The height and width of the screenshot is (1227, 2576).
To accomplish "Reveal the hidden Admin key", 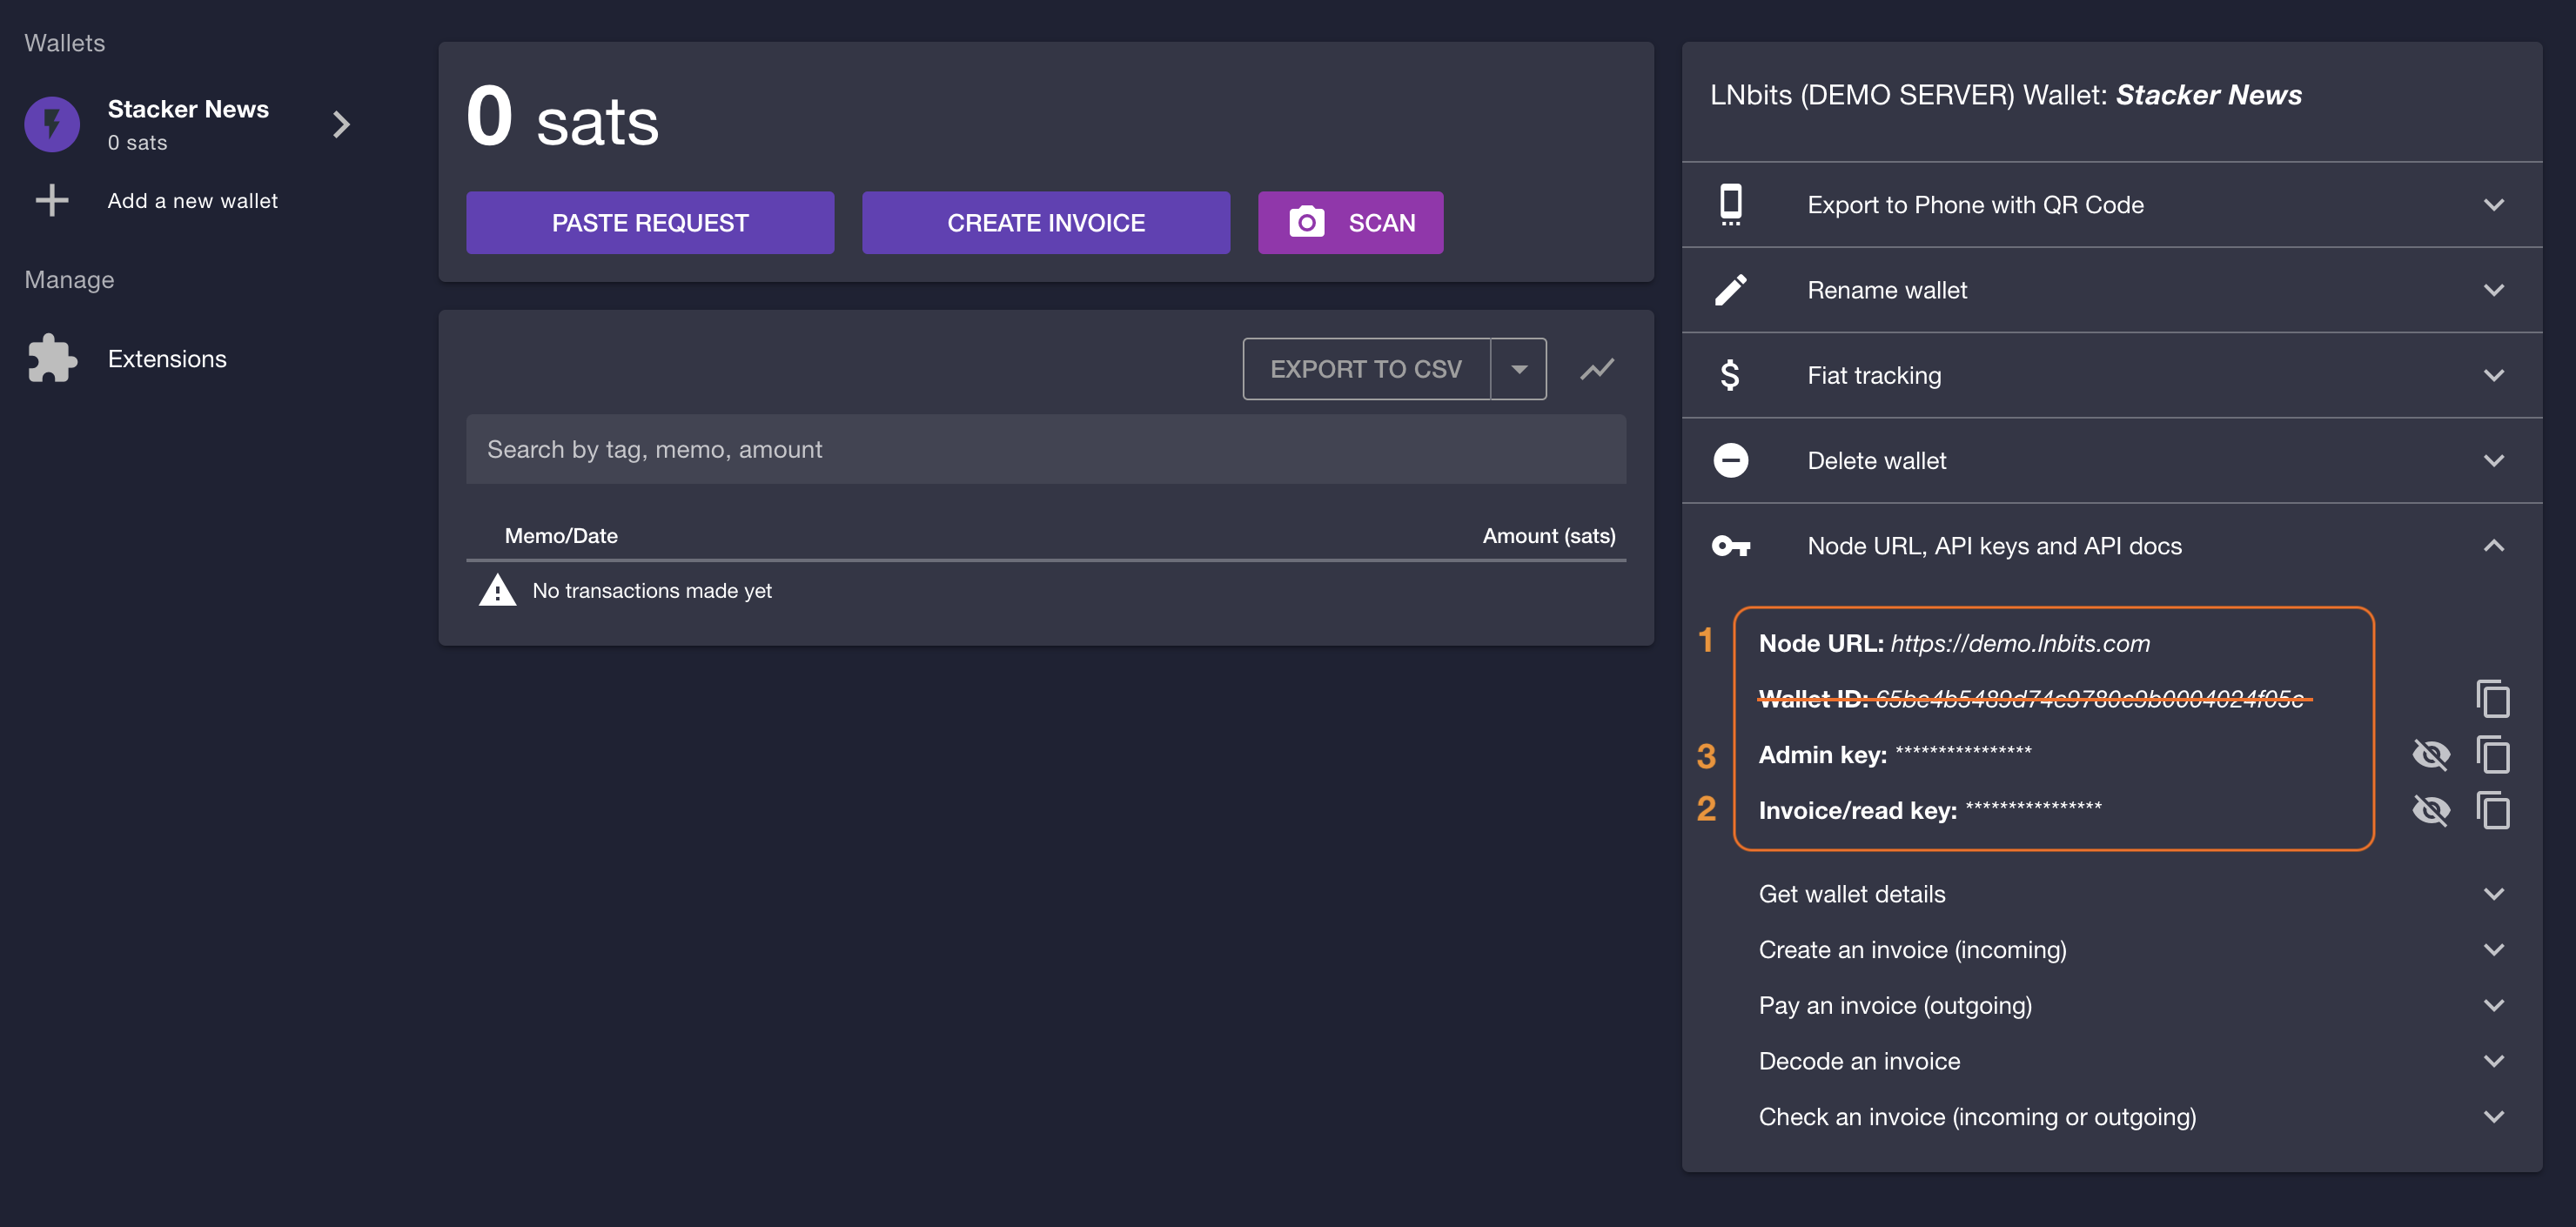I will click(2431, 754).
